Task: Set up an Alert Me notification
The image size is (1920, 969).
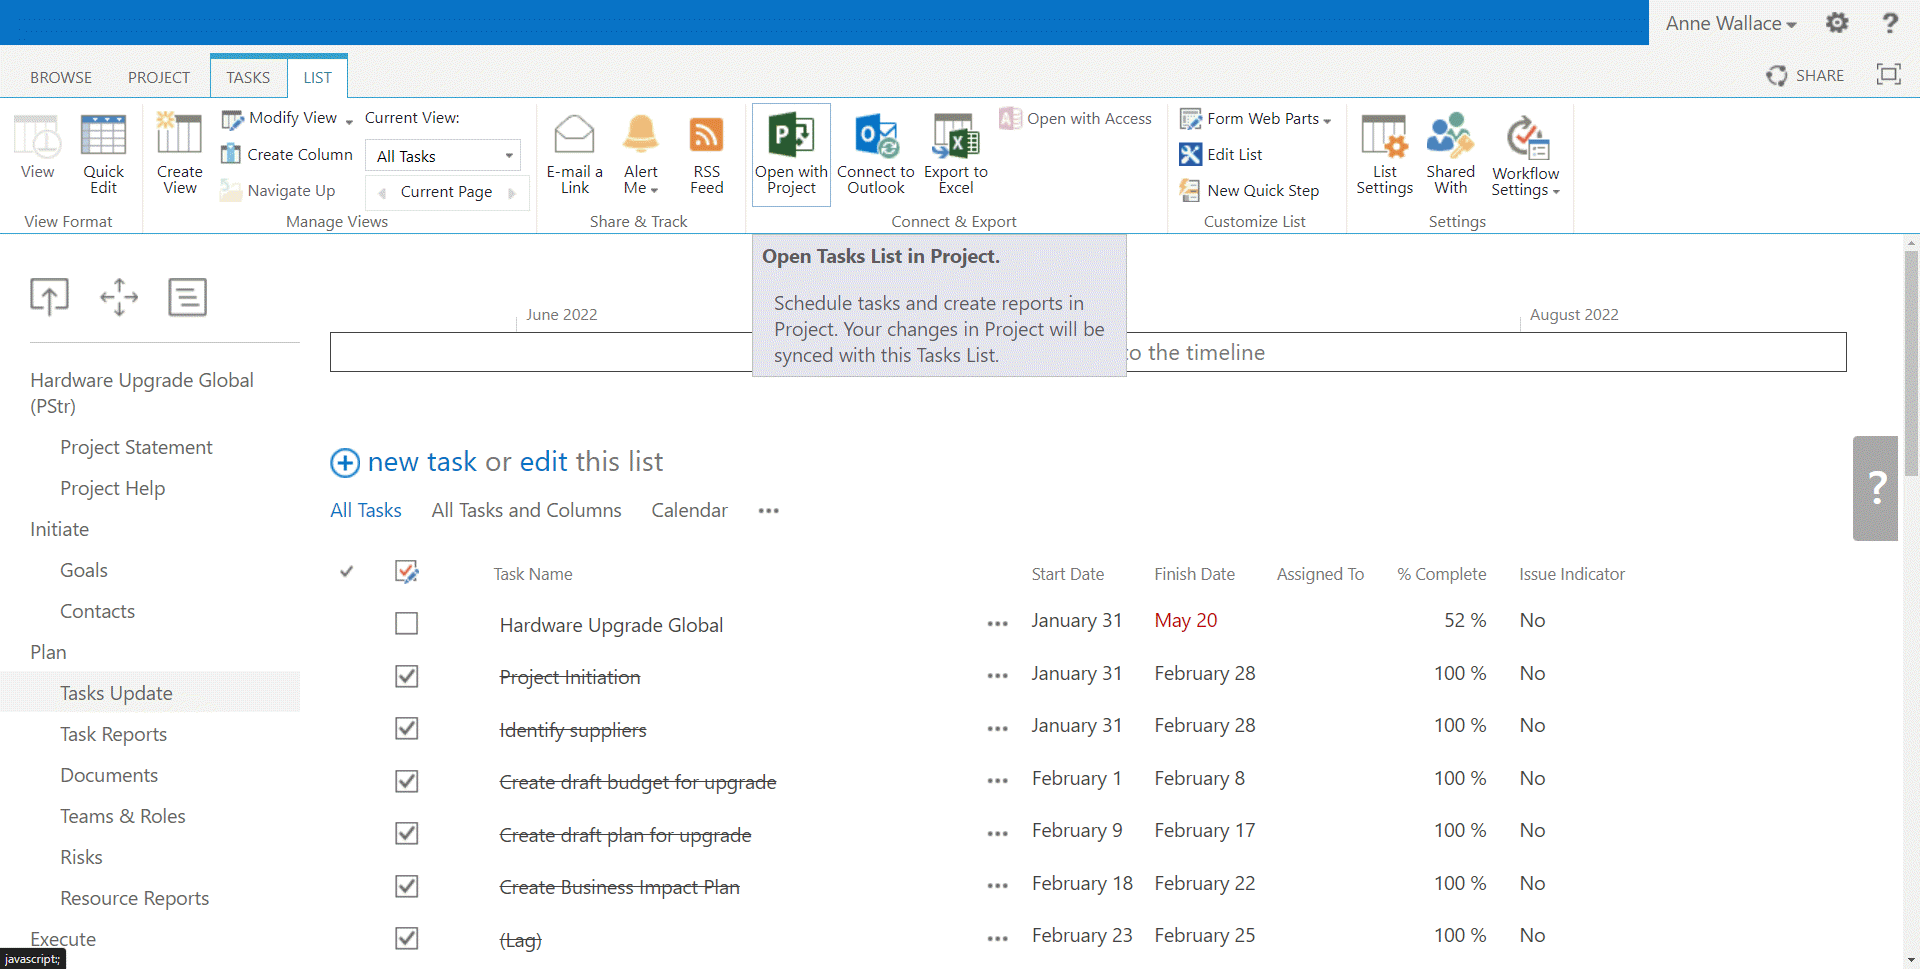Action: (640, 155)
